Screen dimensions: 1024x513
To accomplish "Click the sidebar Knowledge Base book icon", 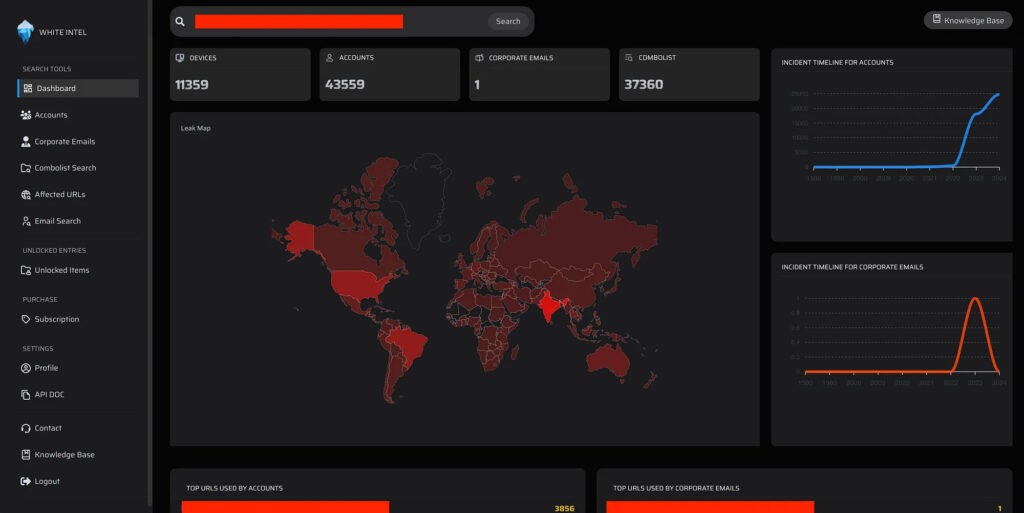I will pos(25,455).
